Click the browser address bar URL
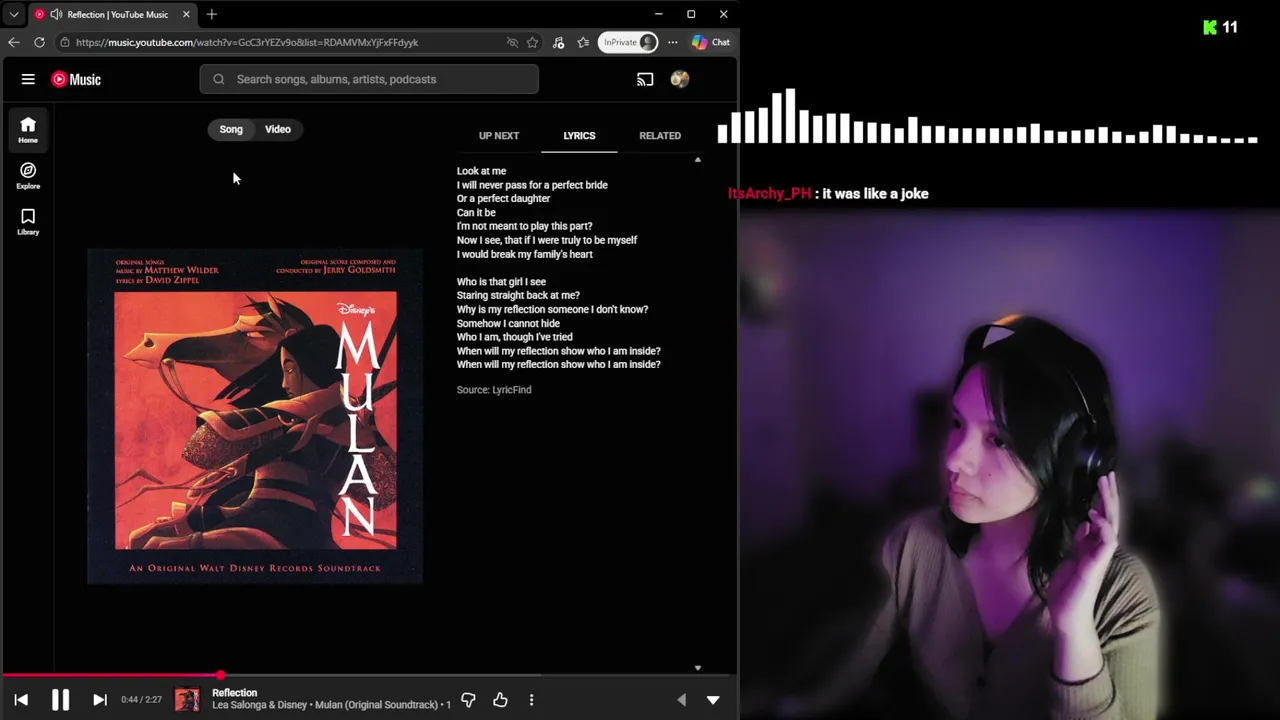1280x720 pixels. pyautogui.click(x=247, y=42)
